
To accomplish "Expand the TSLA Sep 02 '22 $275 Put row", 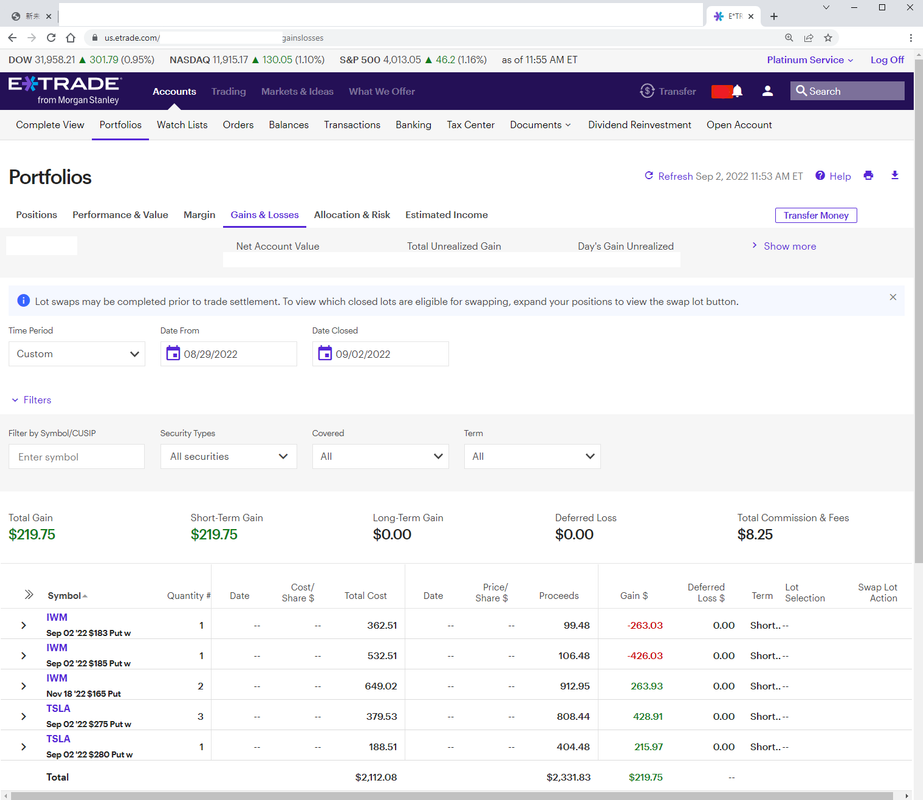I will click(24, 716).
